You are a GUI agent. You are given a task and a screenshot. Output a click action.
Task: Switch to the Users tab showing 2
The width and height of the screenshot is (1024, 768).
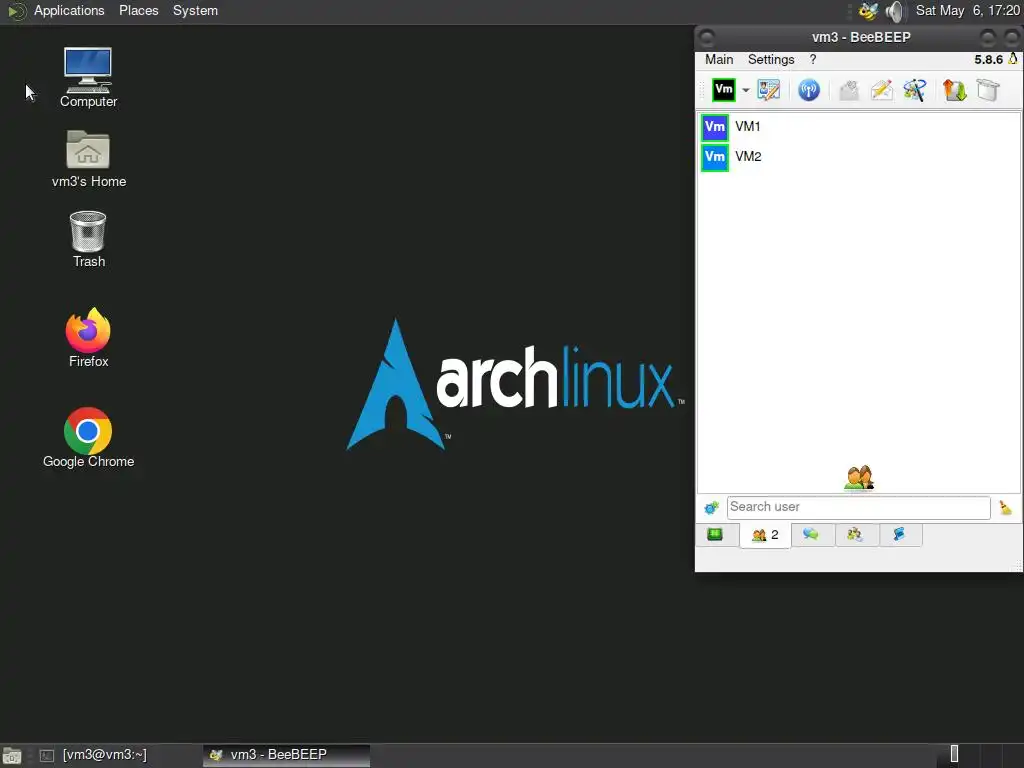[765, 536]
